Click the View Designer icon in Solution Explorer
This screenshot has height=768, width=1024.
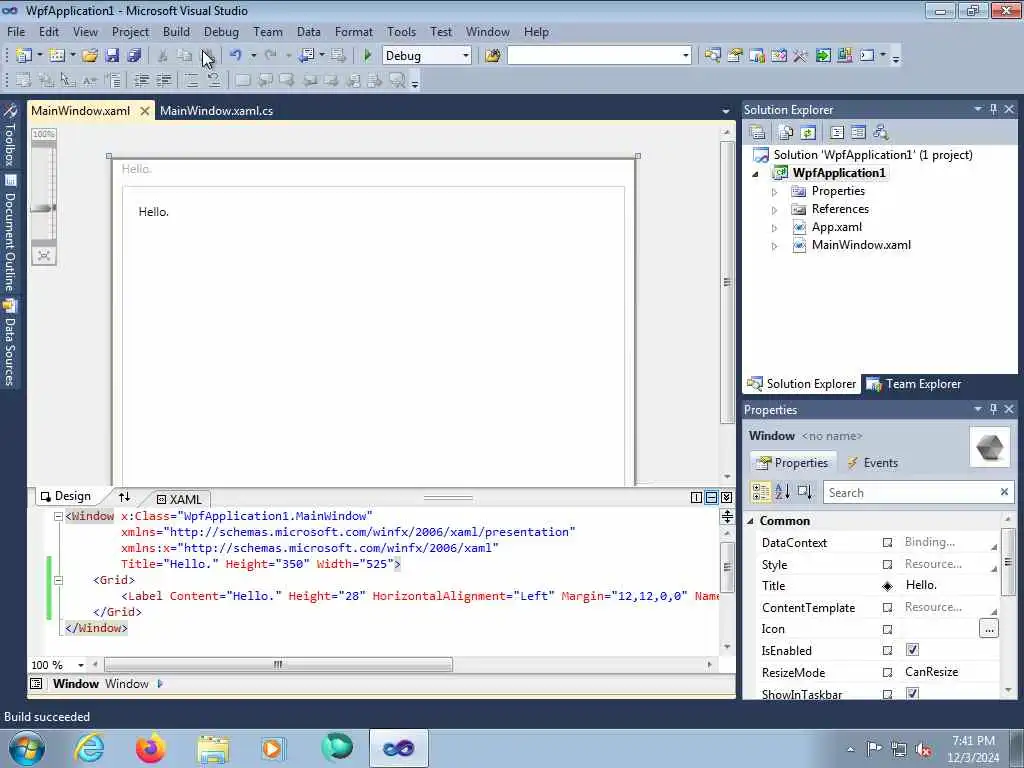pyautogui.click(x=858, y=133)
